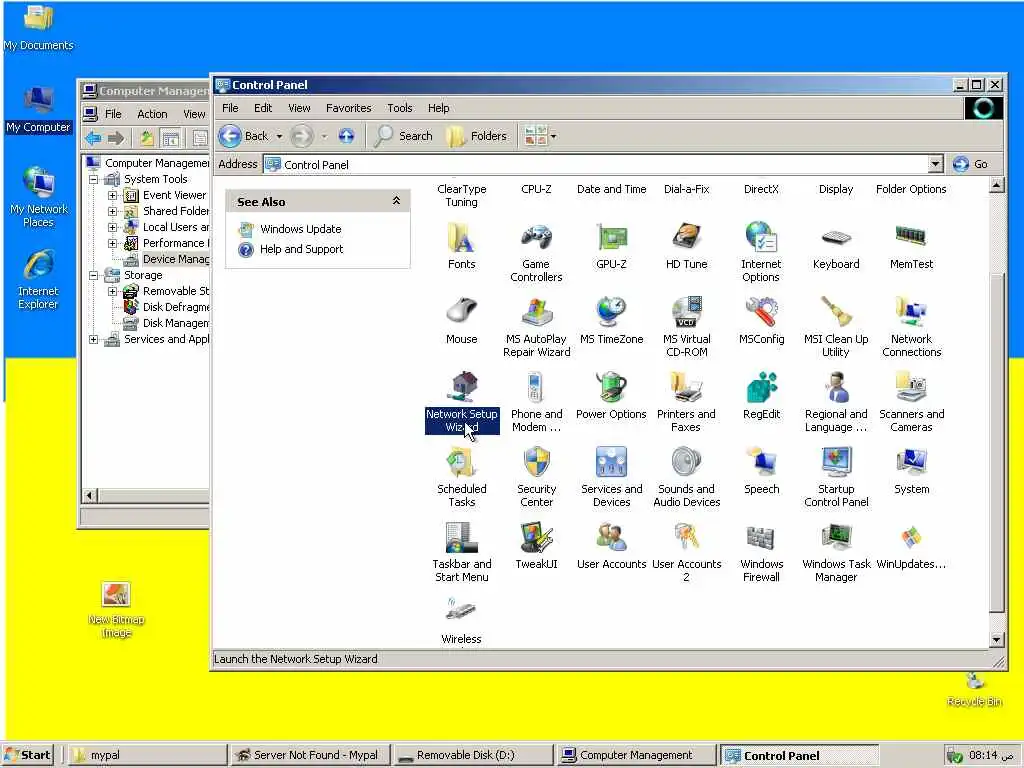Open the Back button history dropdown

tap(279, 136)
